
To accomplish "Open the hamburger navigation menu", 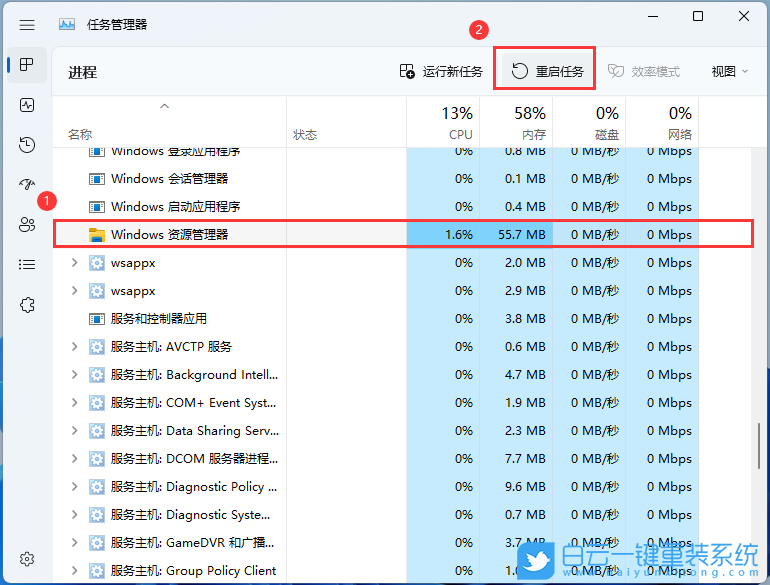I will click(27, 25).
